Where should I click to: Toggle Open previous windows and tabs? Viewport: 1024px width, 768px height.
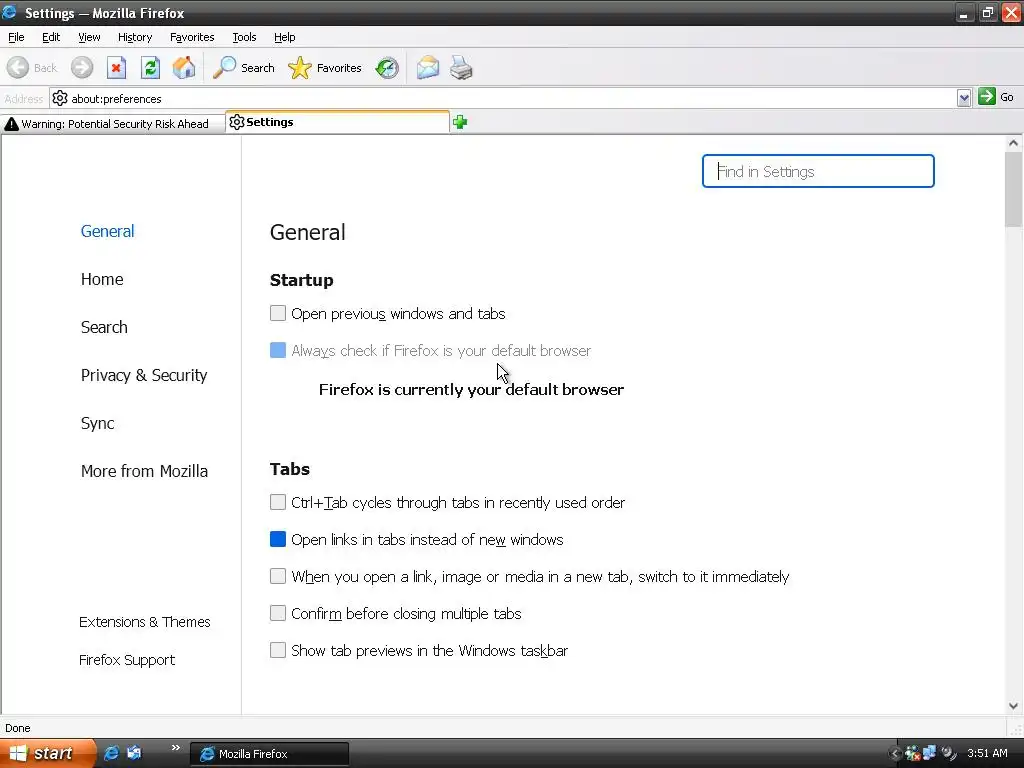click(x=278, y=313)
